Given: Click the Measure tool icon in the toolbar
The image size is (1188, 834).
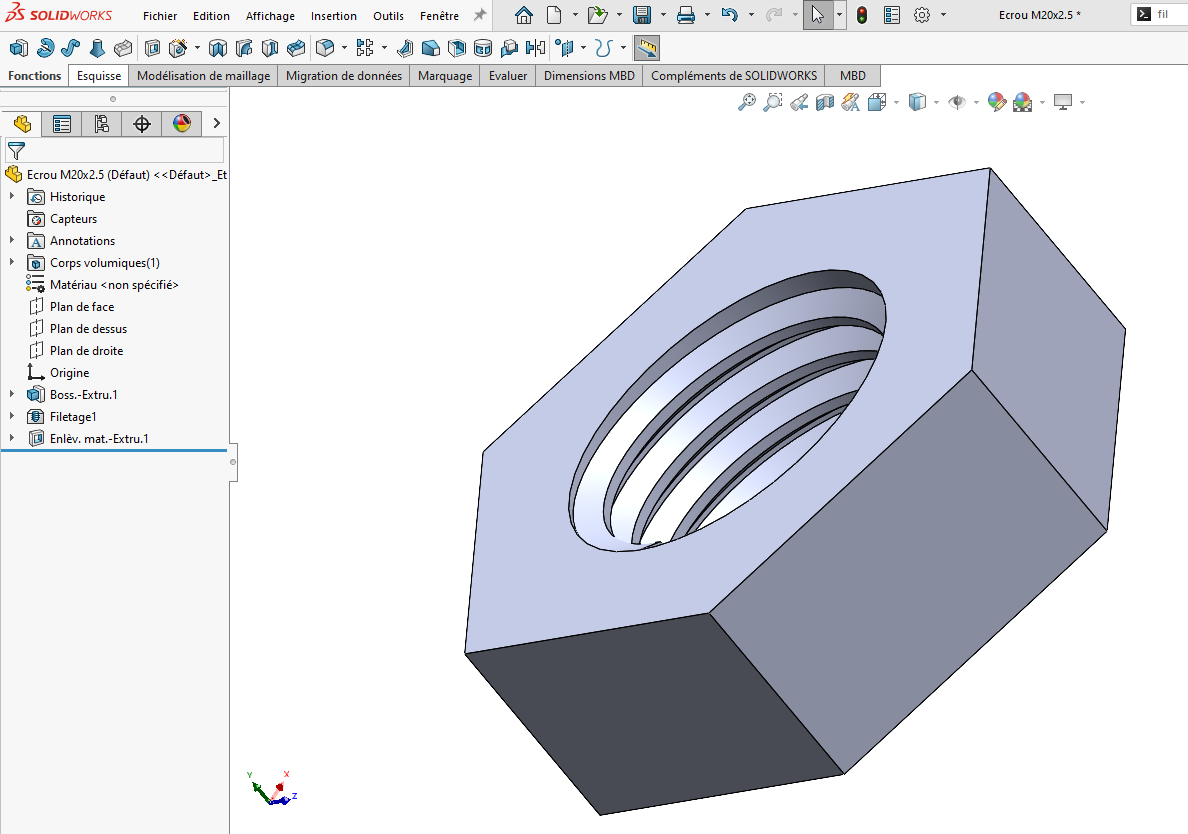Looking at the screenshot, I should coord(646,48).
